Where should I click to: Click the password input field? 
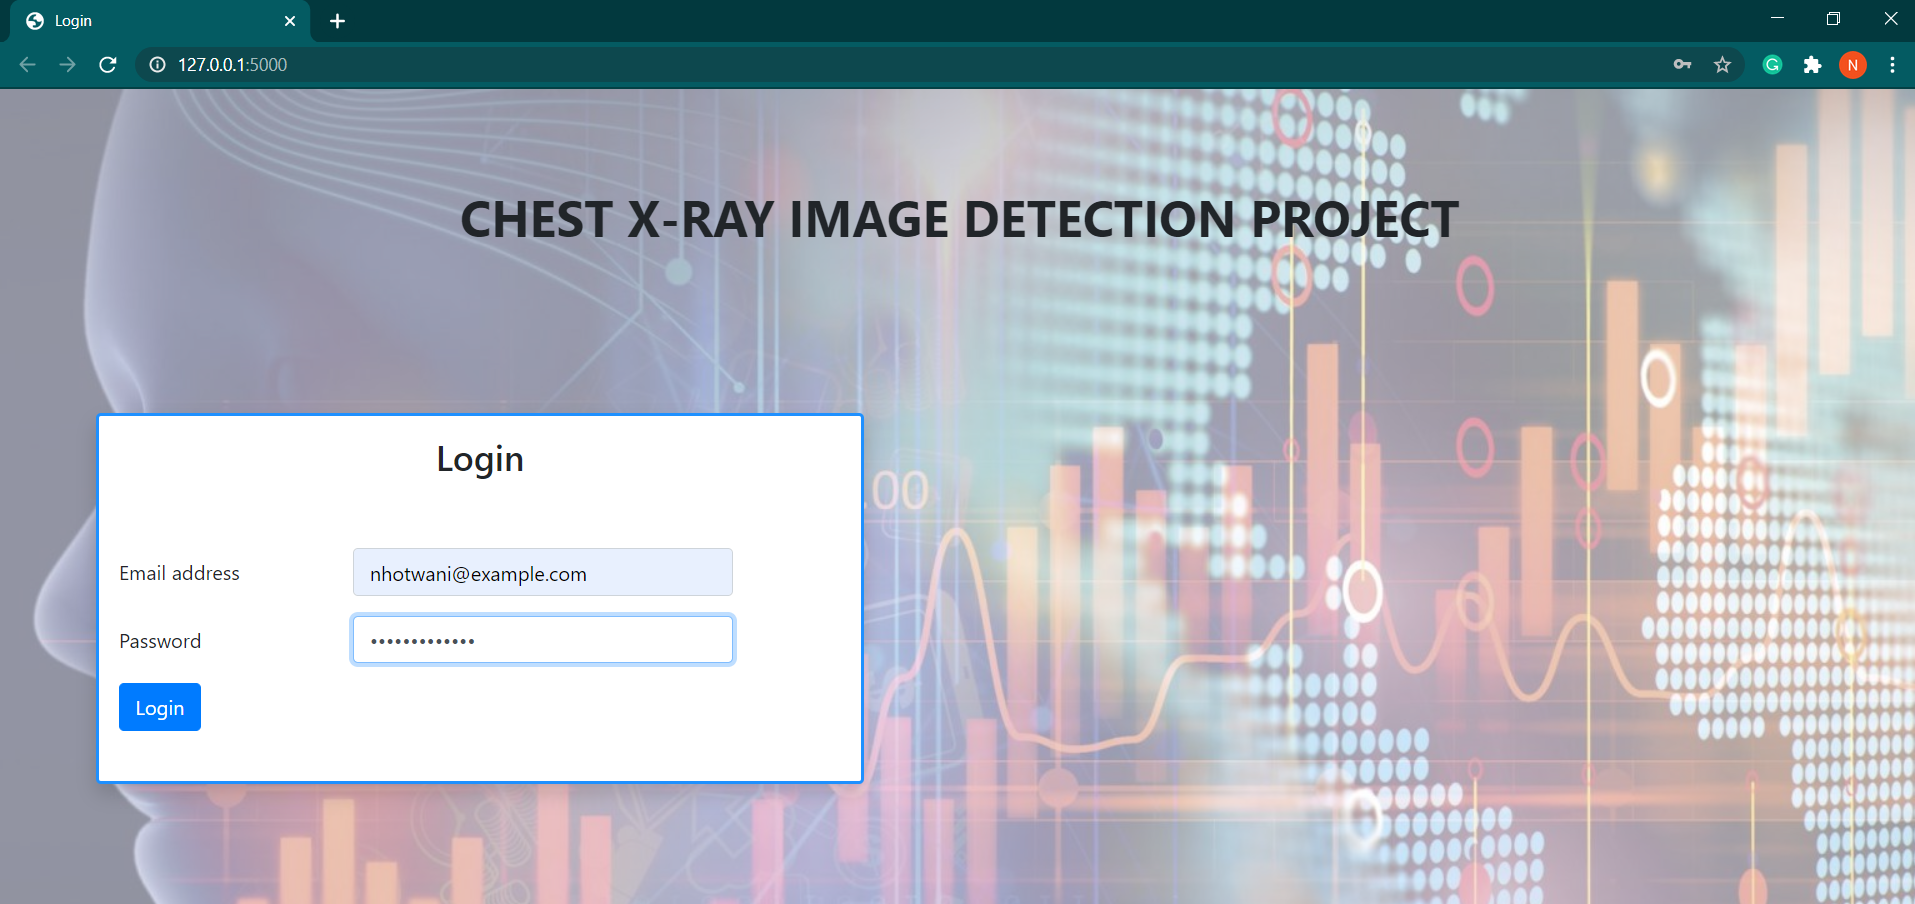[542, 639]
